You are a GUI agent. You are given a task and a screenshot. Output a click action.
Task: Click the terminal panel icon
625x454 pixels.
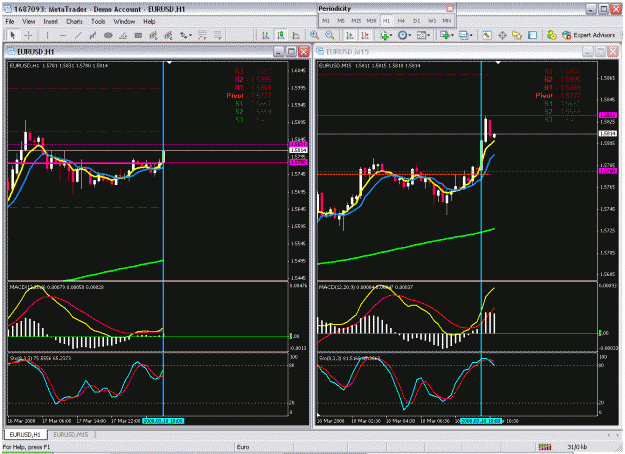[532, 35]
